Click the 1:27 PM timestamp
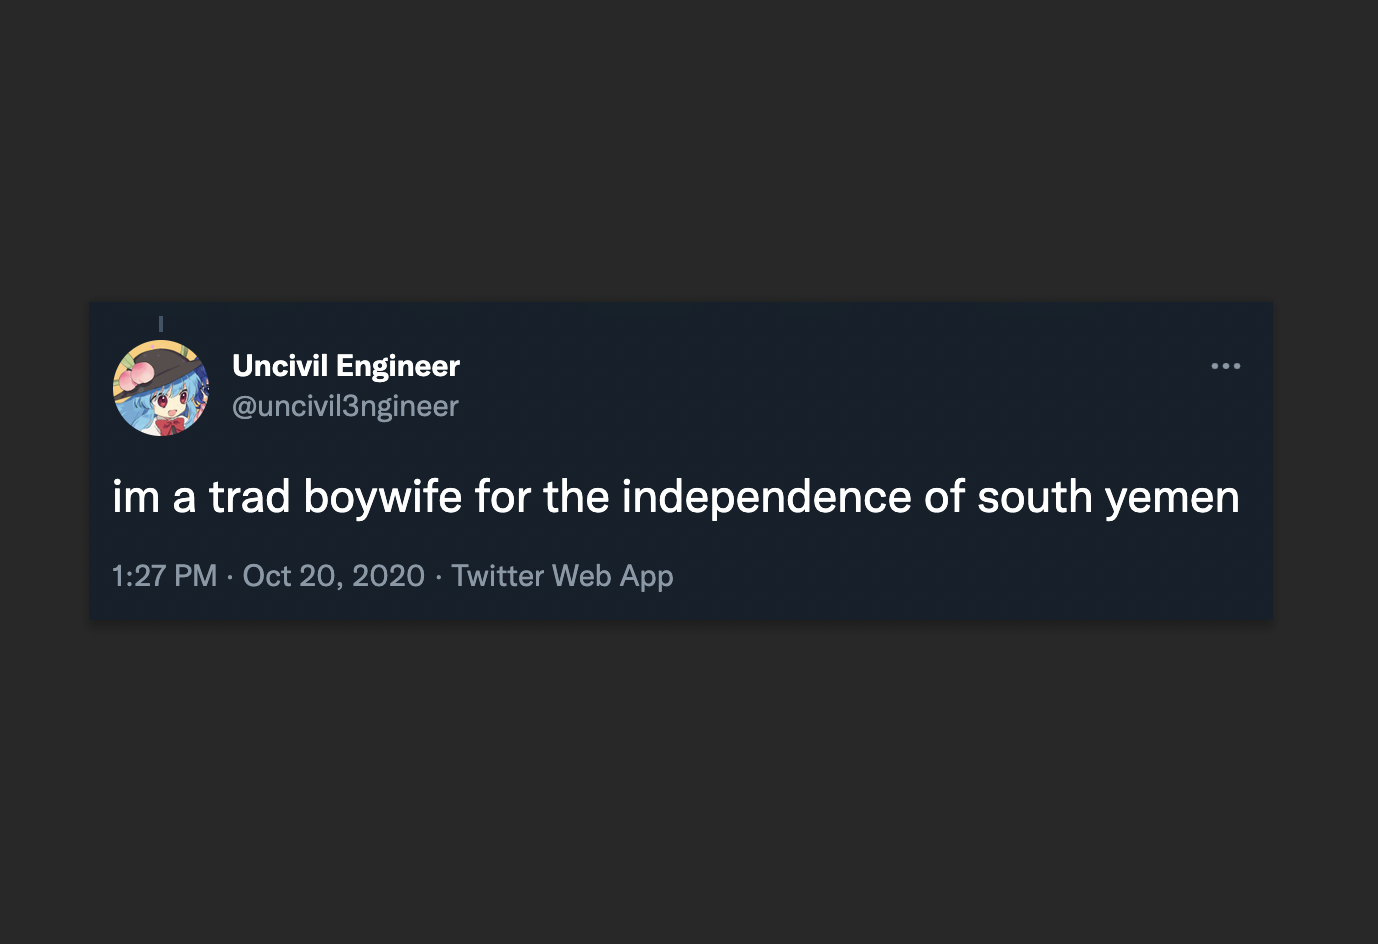The width and height of the screenshot is (1378, 944). click(164, 576)
